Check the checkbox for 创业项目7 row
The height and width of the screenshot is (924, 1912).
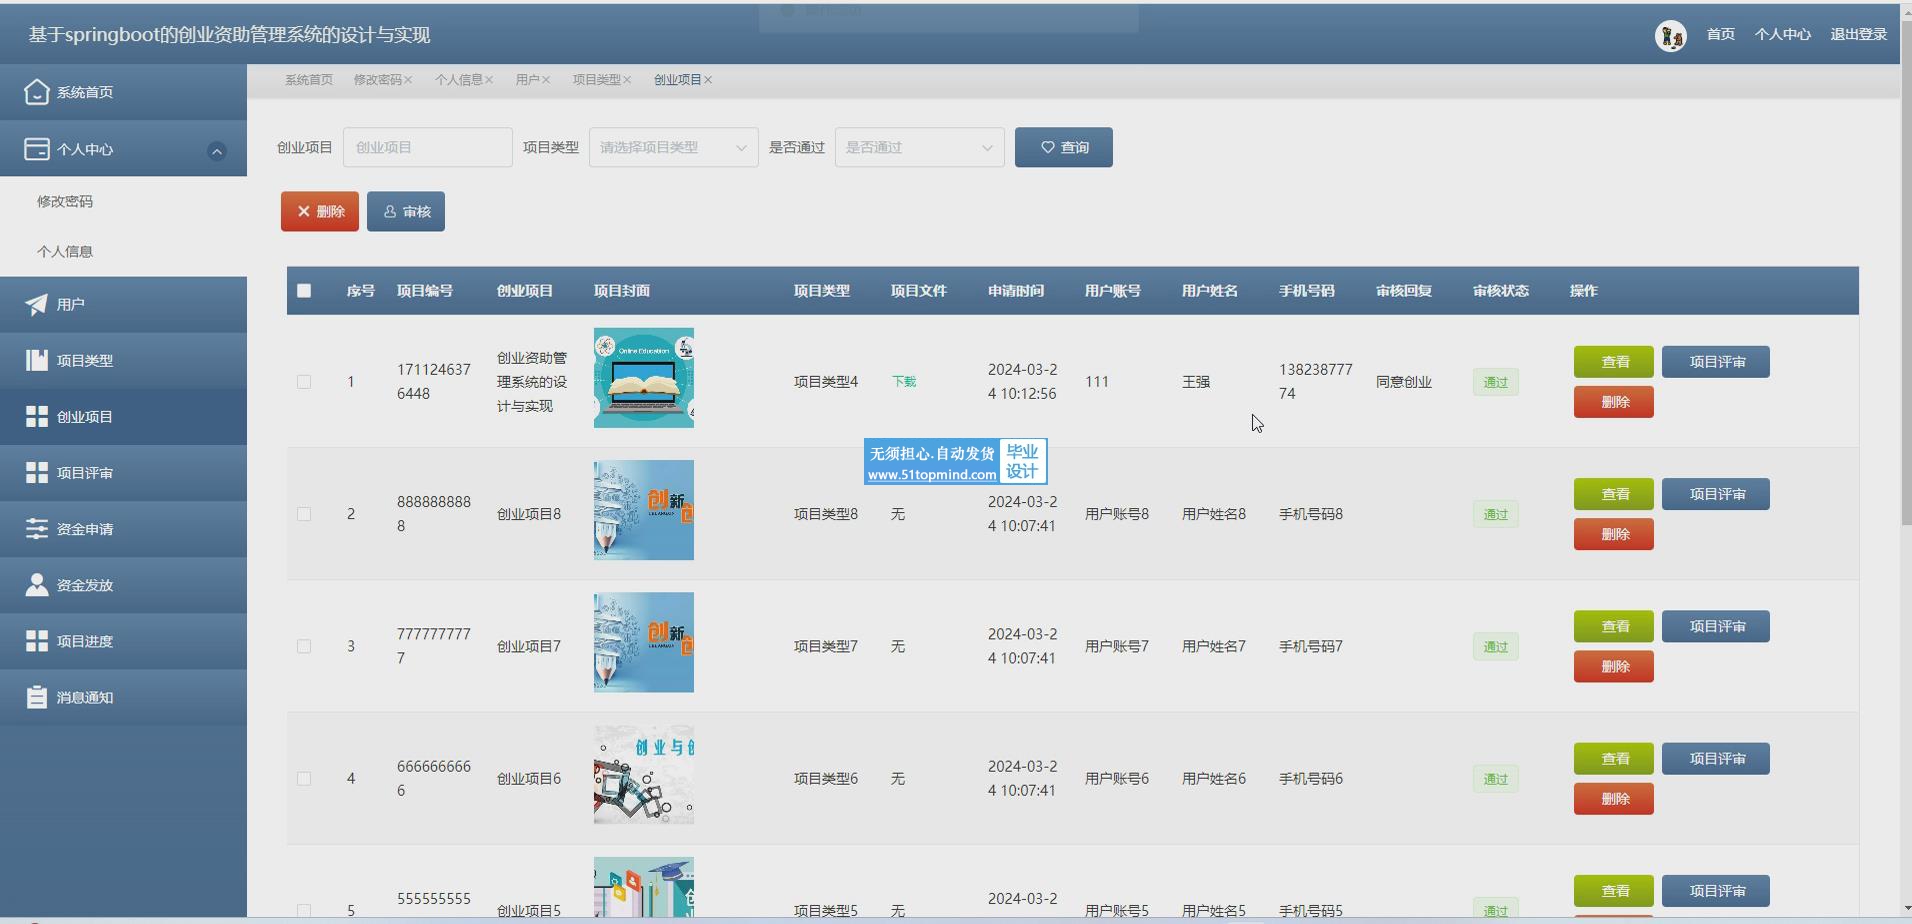[x=304, y=646]
